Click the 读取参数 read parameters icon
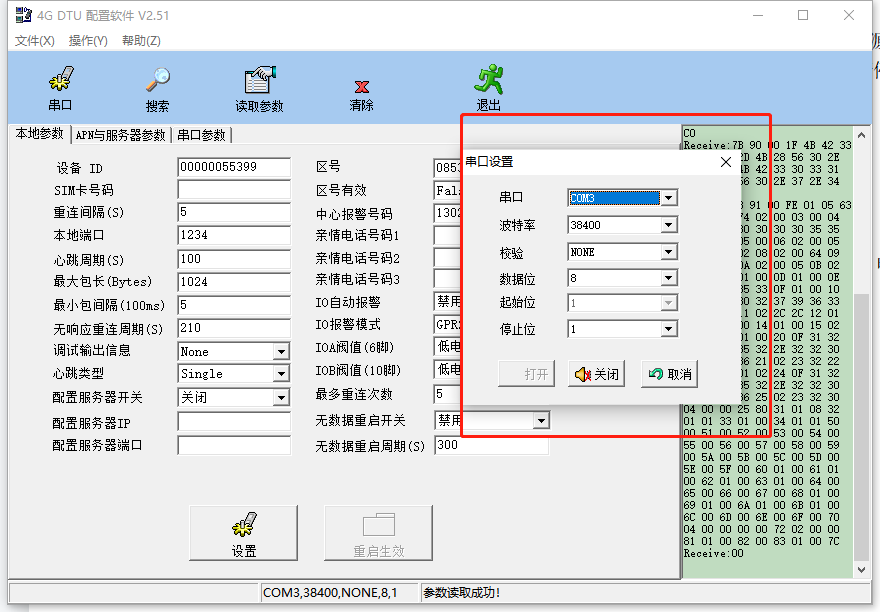 259,81
